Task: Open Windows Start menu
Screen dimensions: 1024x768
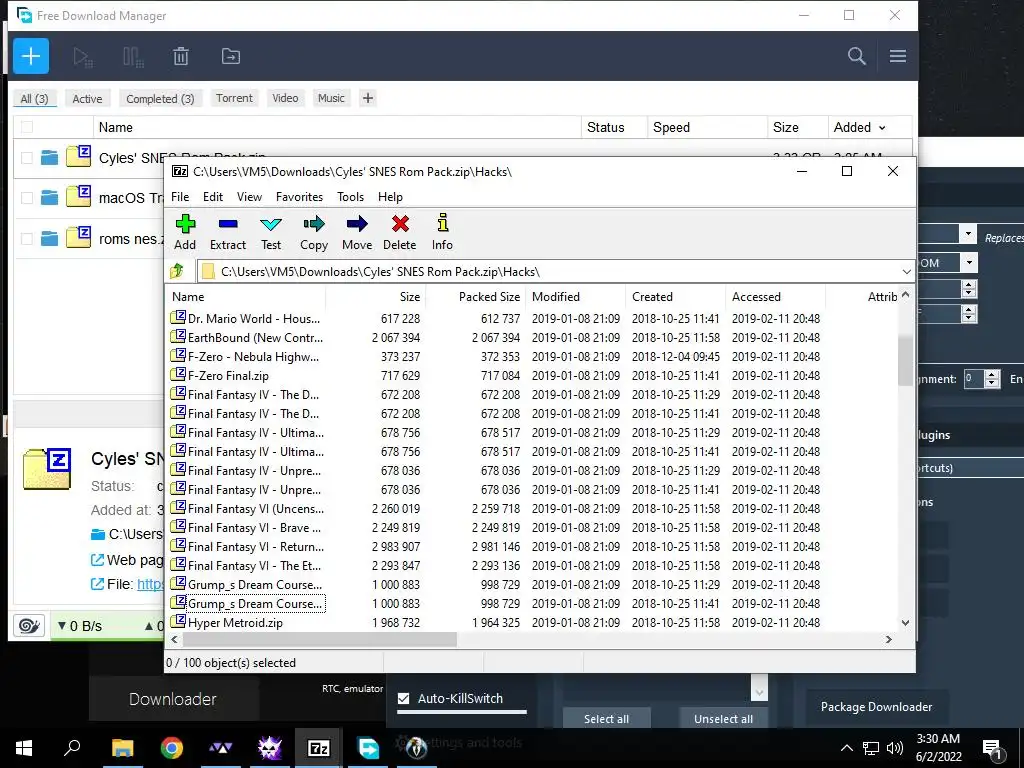Action: (24, 748)
